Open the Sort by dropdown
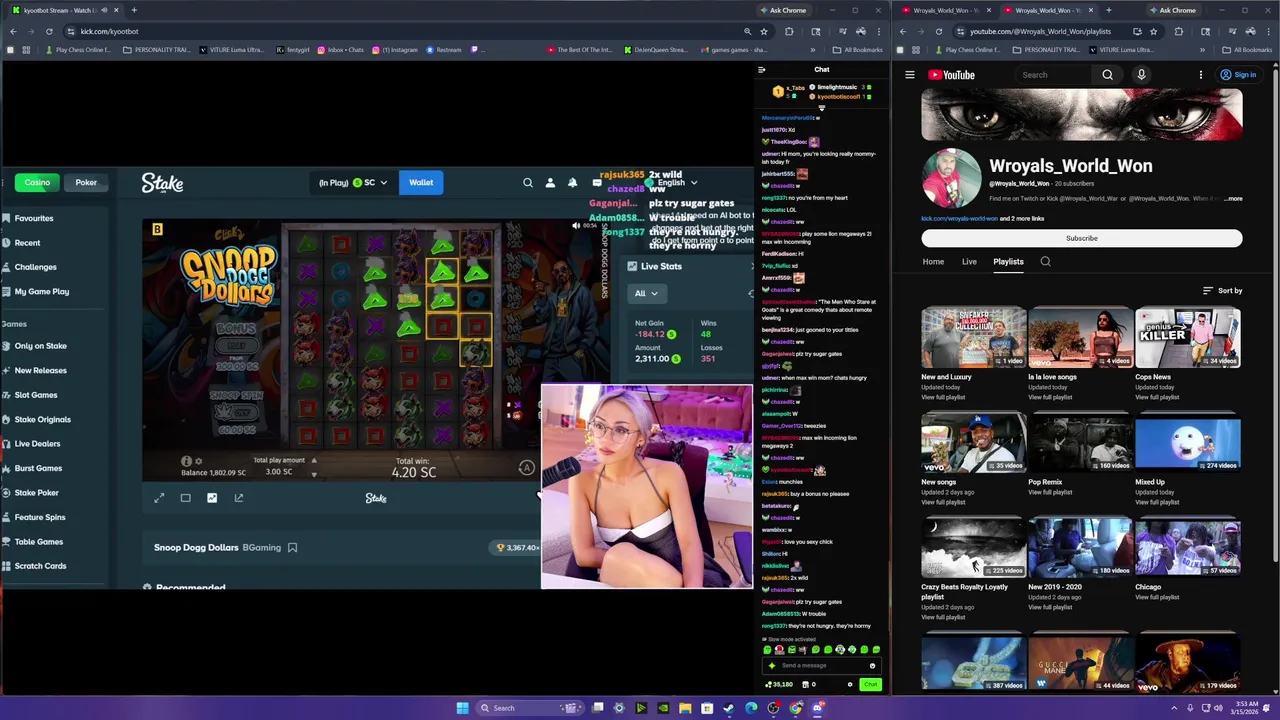This screenshot has height=720, width=1280. coord(1222,291)
